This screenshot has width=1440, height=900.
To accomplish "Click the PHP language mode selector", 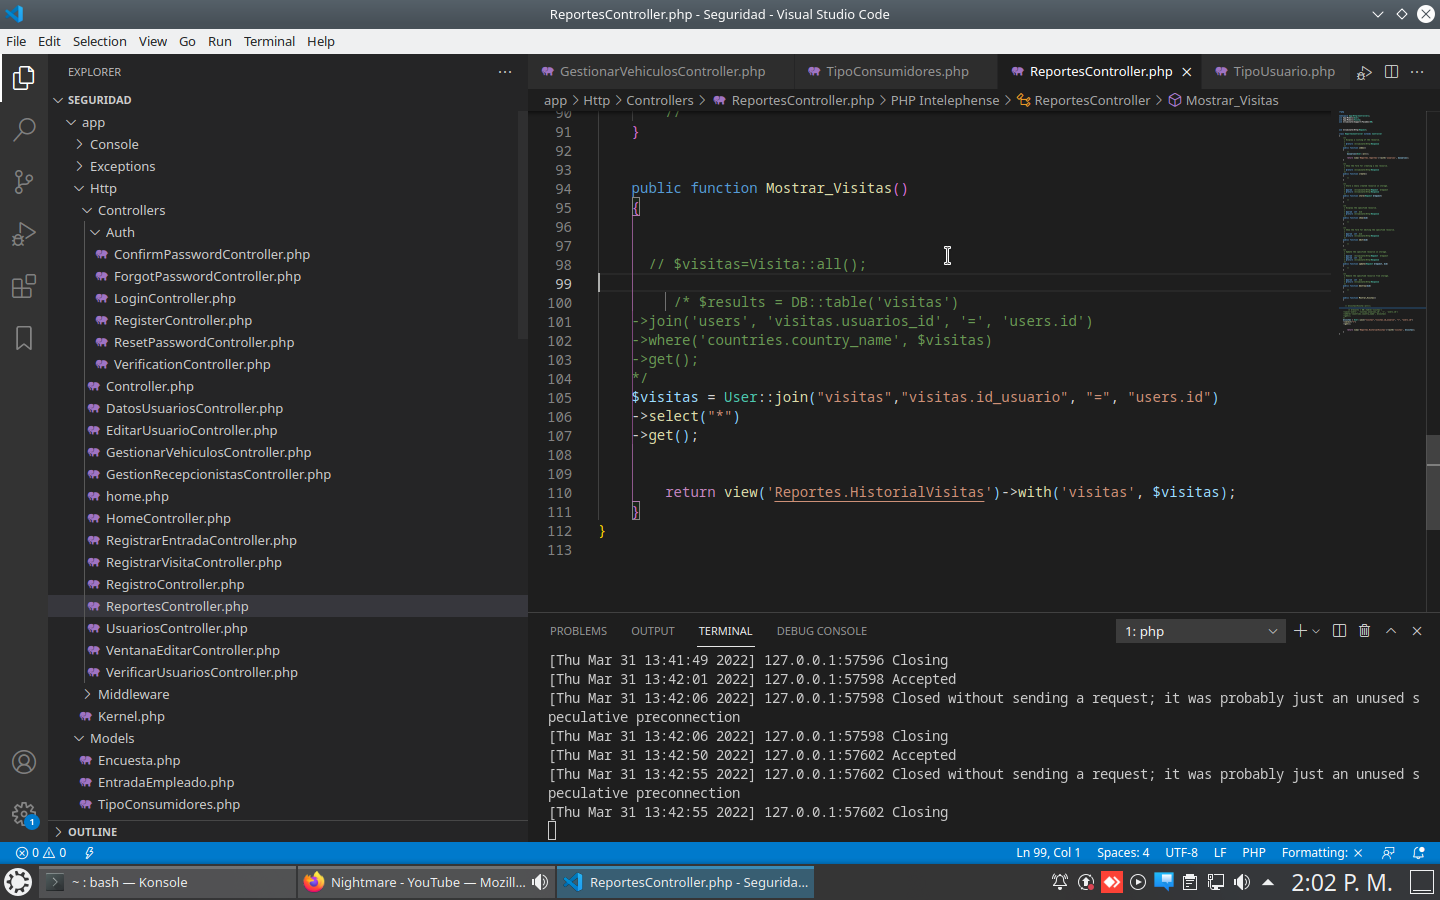I will point(1254,853).
